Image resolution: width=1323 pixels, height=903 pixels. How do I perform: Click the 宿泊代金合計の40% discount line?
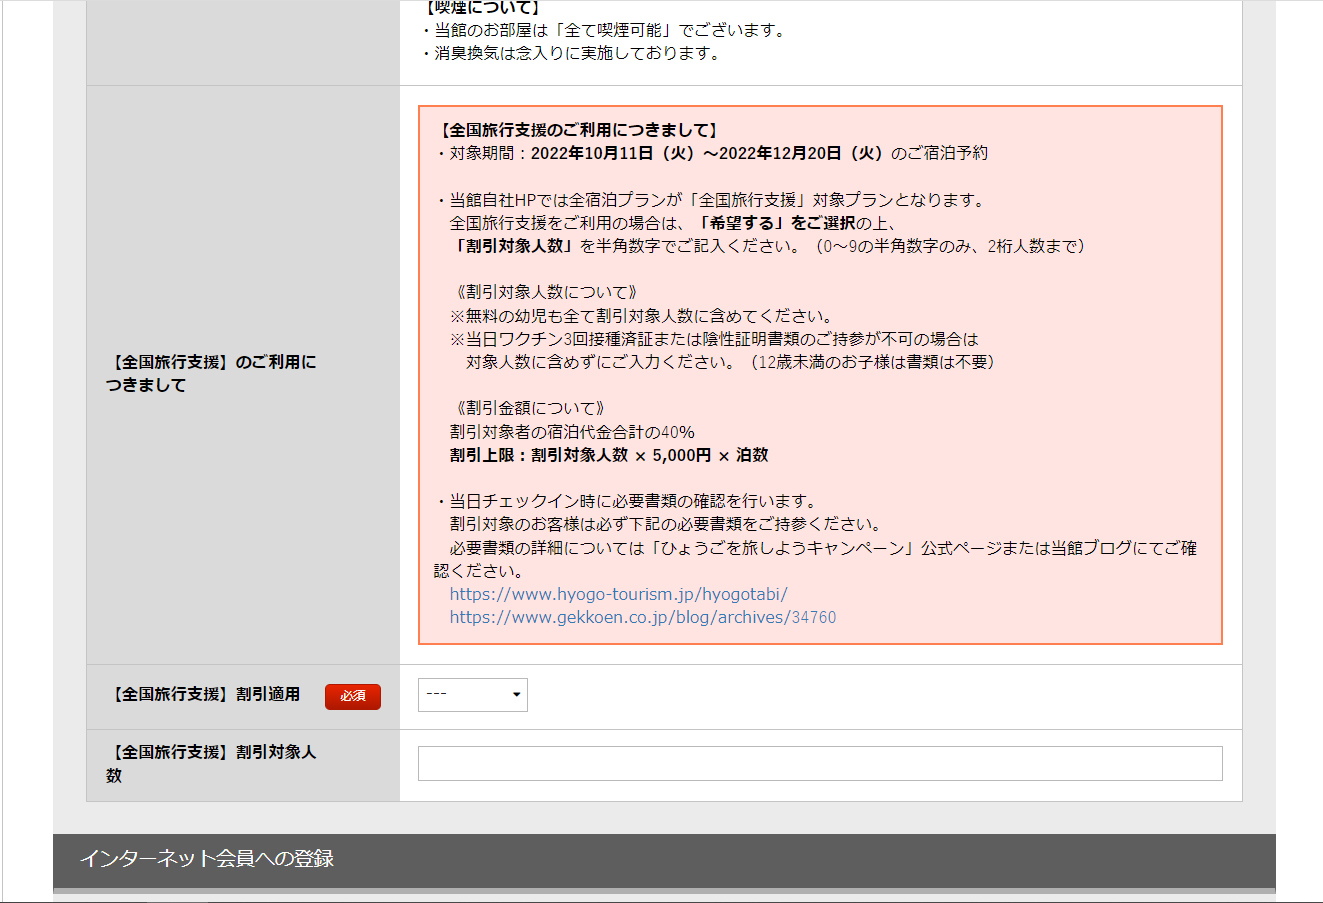pyautogui.click(x=571, y=432)
